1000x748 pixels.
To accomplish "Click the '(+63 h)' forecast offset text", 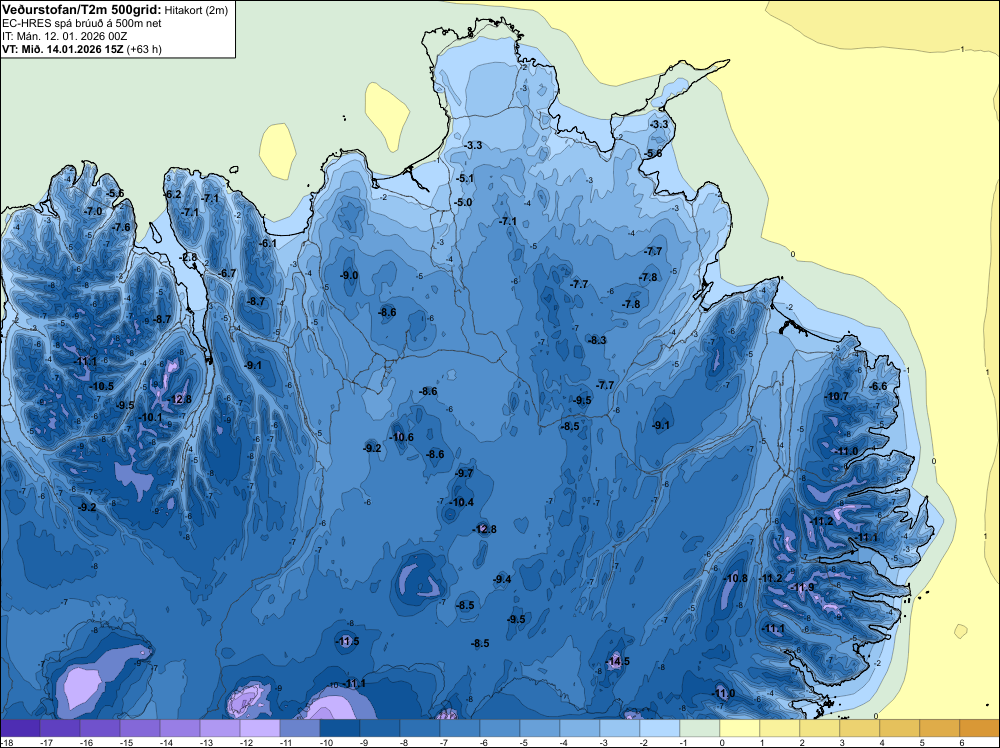I will pyautogui.click(x=144, y=49).
